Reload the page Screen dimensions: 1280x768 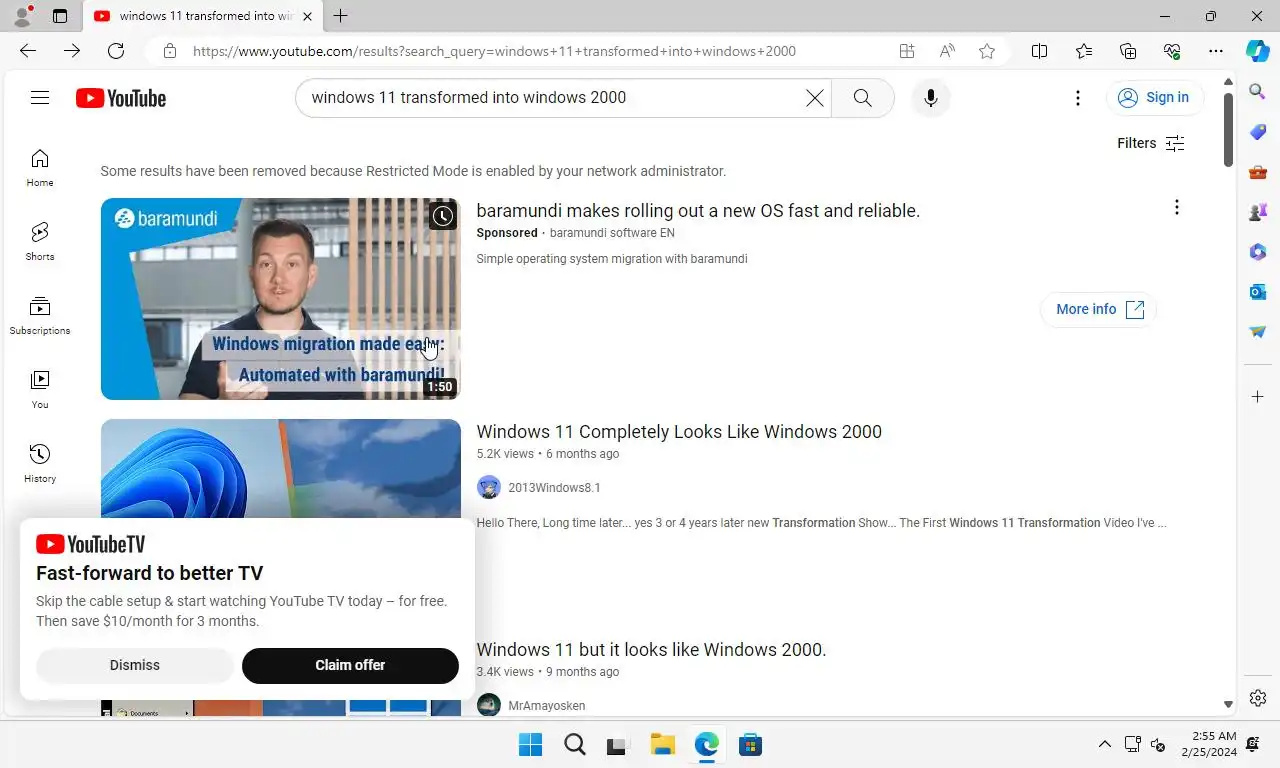[x=116, y=51]
